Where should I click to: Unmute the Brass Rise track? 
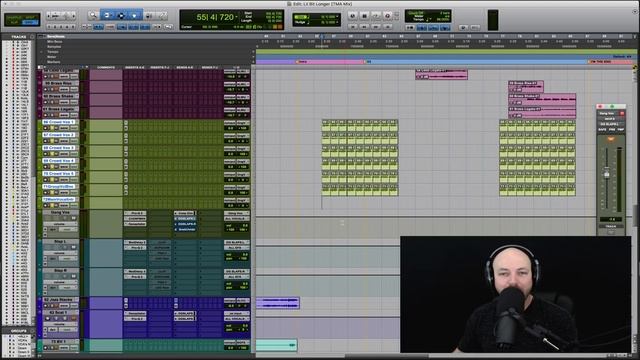(57, 89)
